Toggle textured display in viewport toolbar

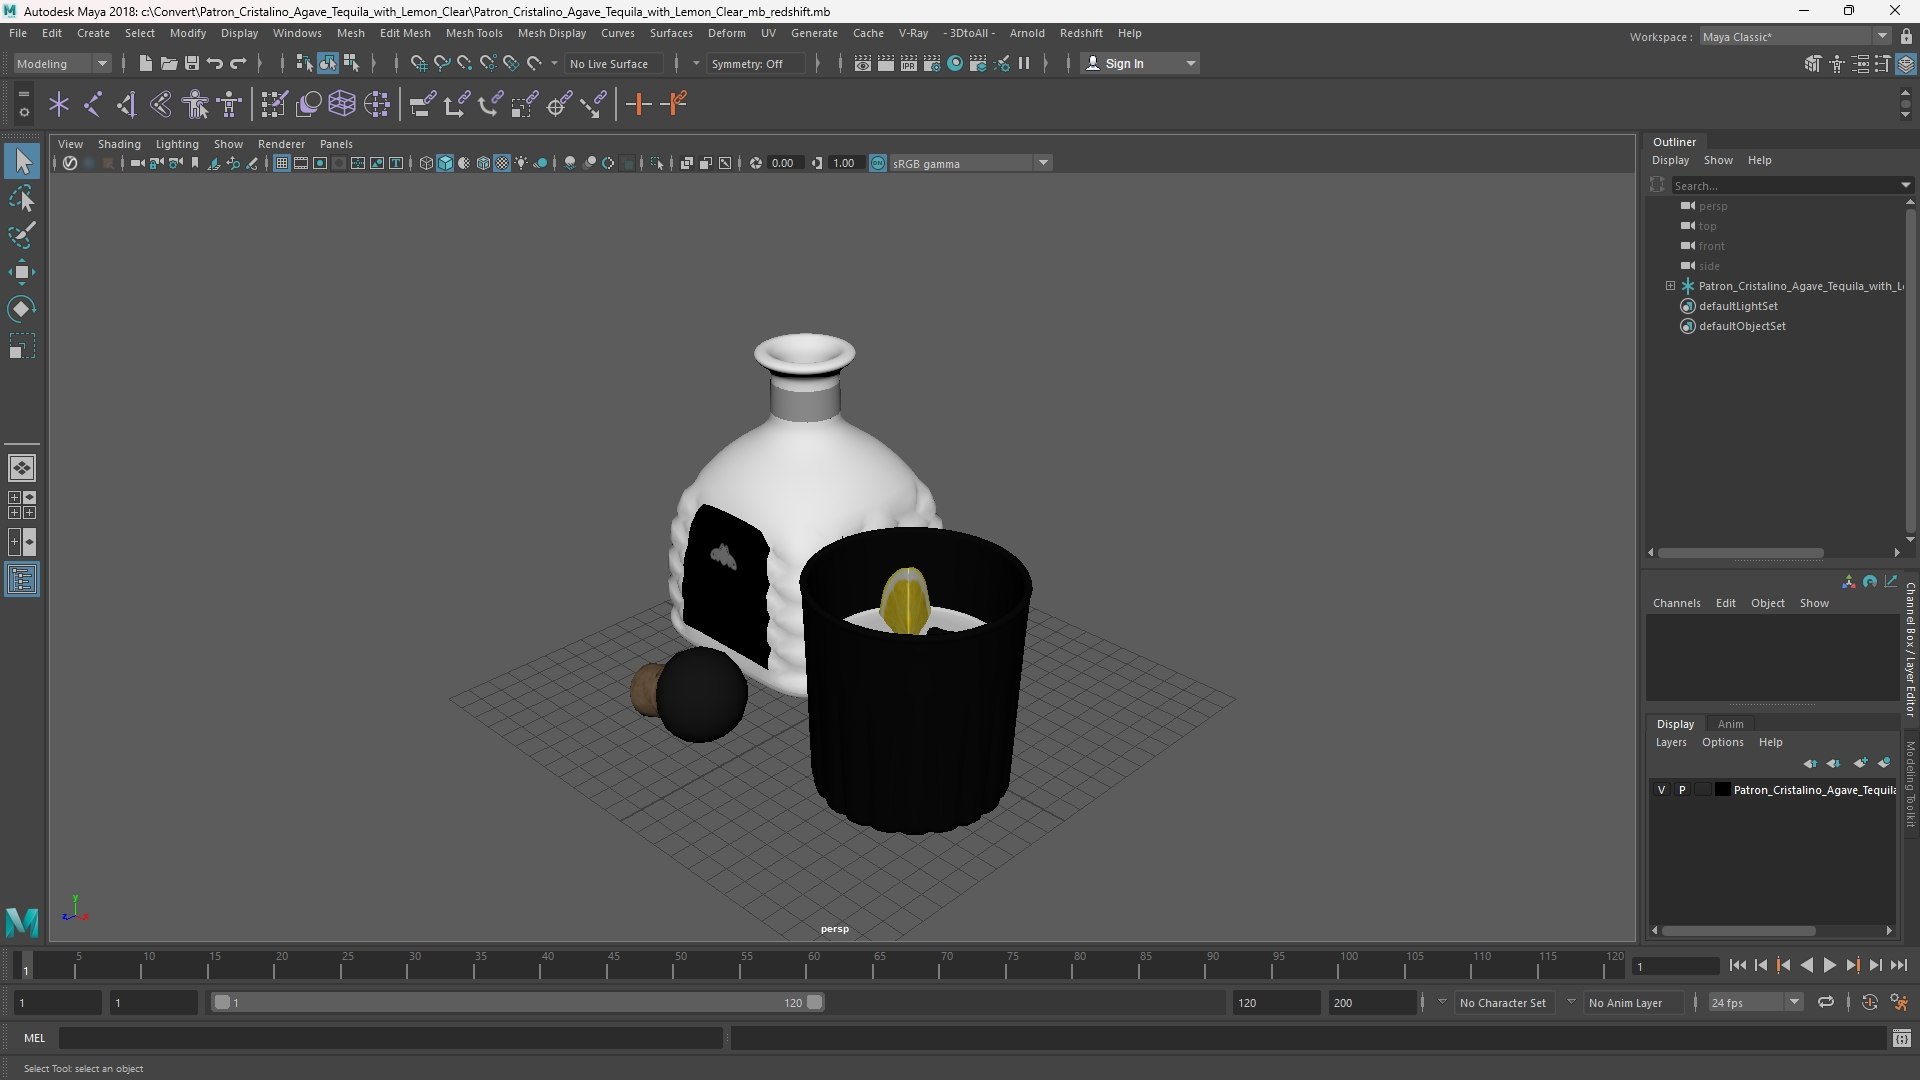502,163
